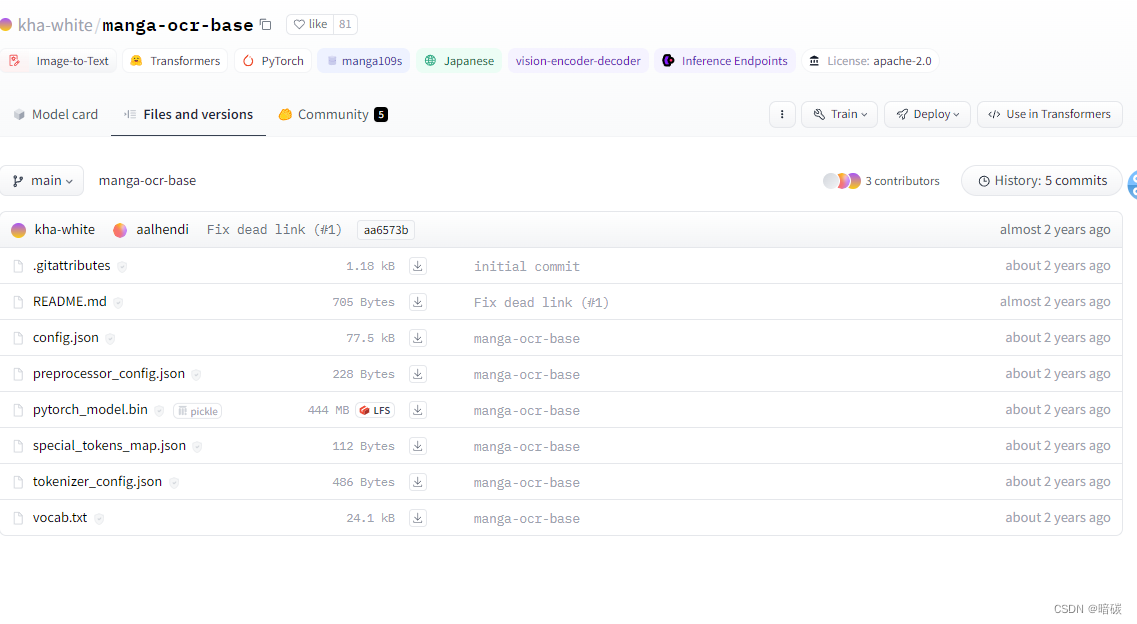Expand the main branch selector
The width and height of the screenshot is (1137, 624).
[x=42, y=180]
